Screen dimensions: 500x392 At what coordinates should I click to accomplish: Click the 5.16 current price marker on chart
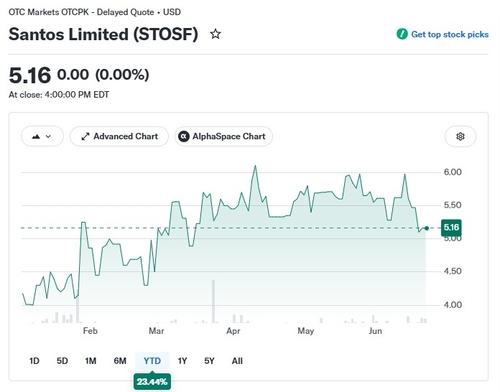click(x=451, y=227)
